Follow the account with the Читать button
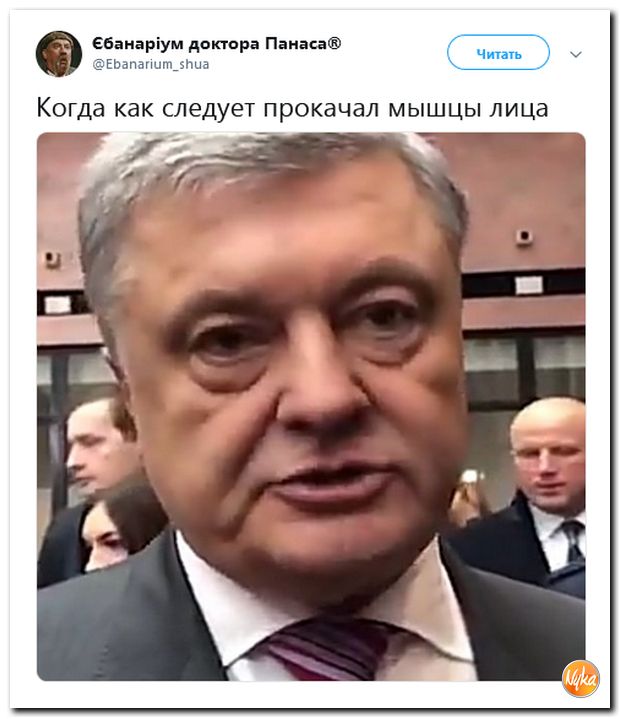This screenshot has height=719, width=621. 498,53
